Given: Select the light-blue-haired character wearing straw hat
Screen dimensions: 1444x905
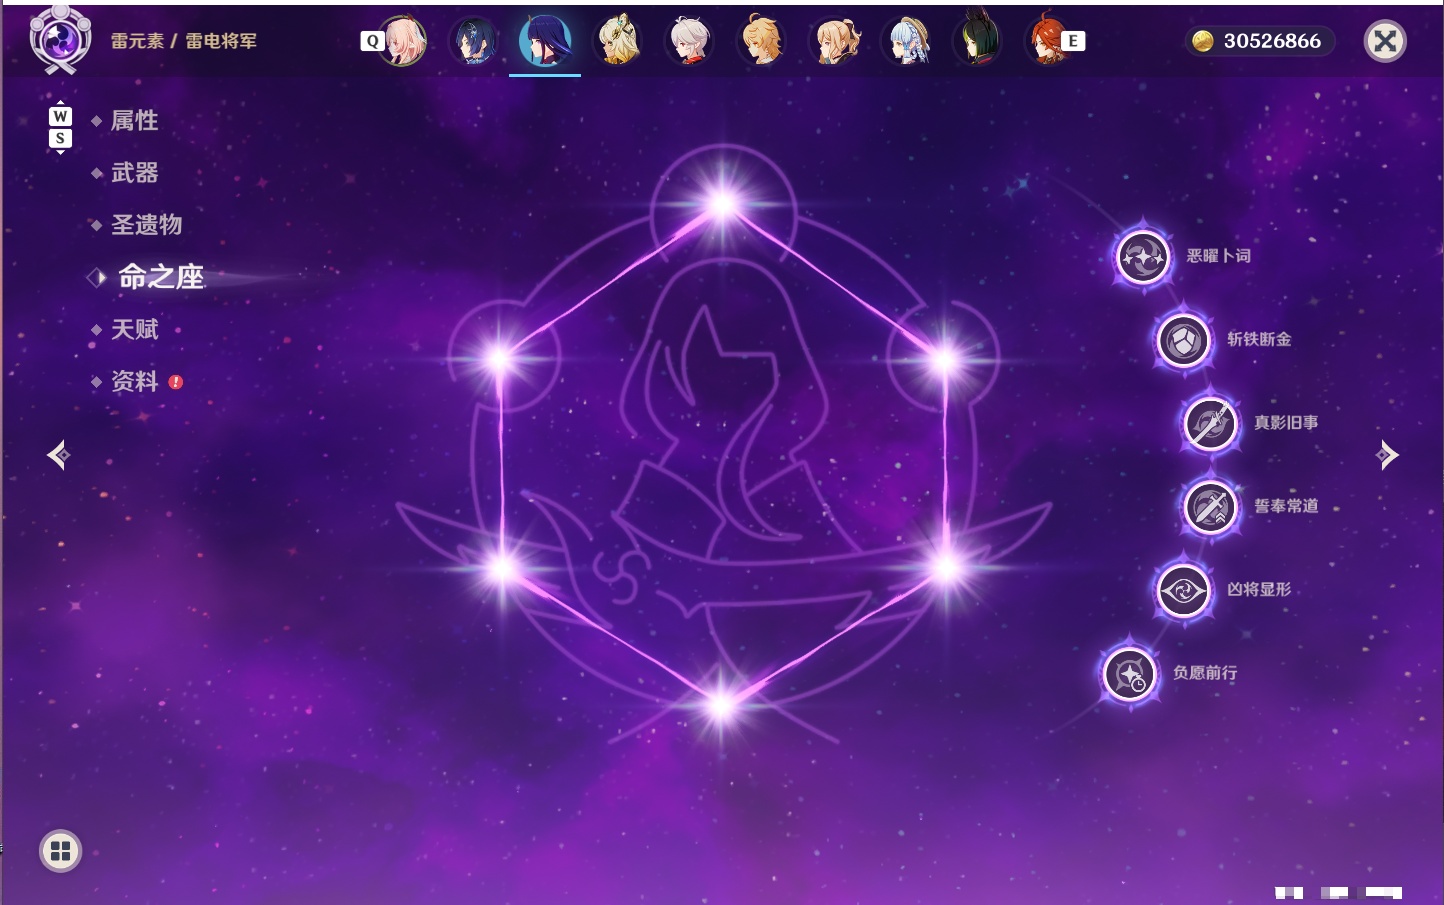Looking at the screenshot, I should (x=906, y=41).
